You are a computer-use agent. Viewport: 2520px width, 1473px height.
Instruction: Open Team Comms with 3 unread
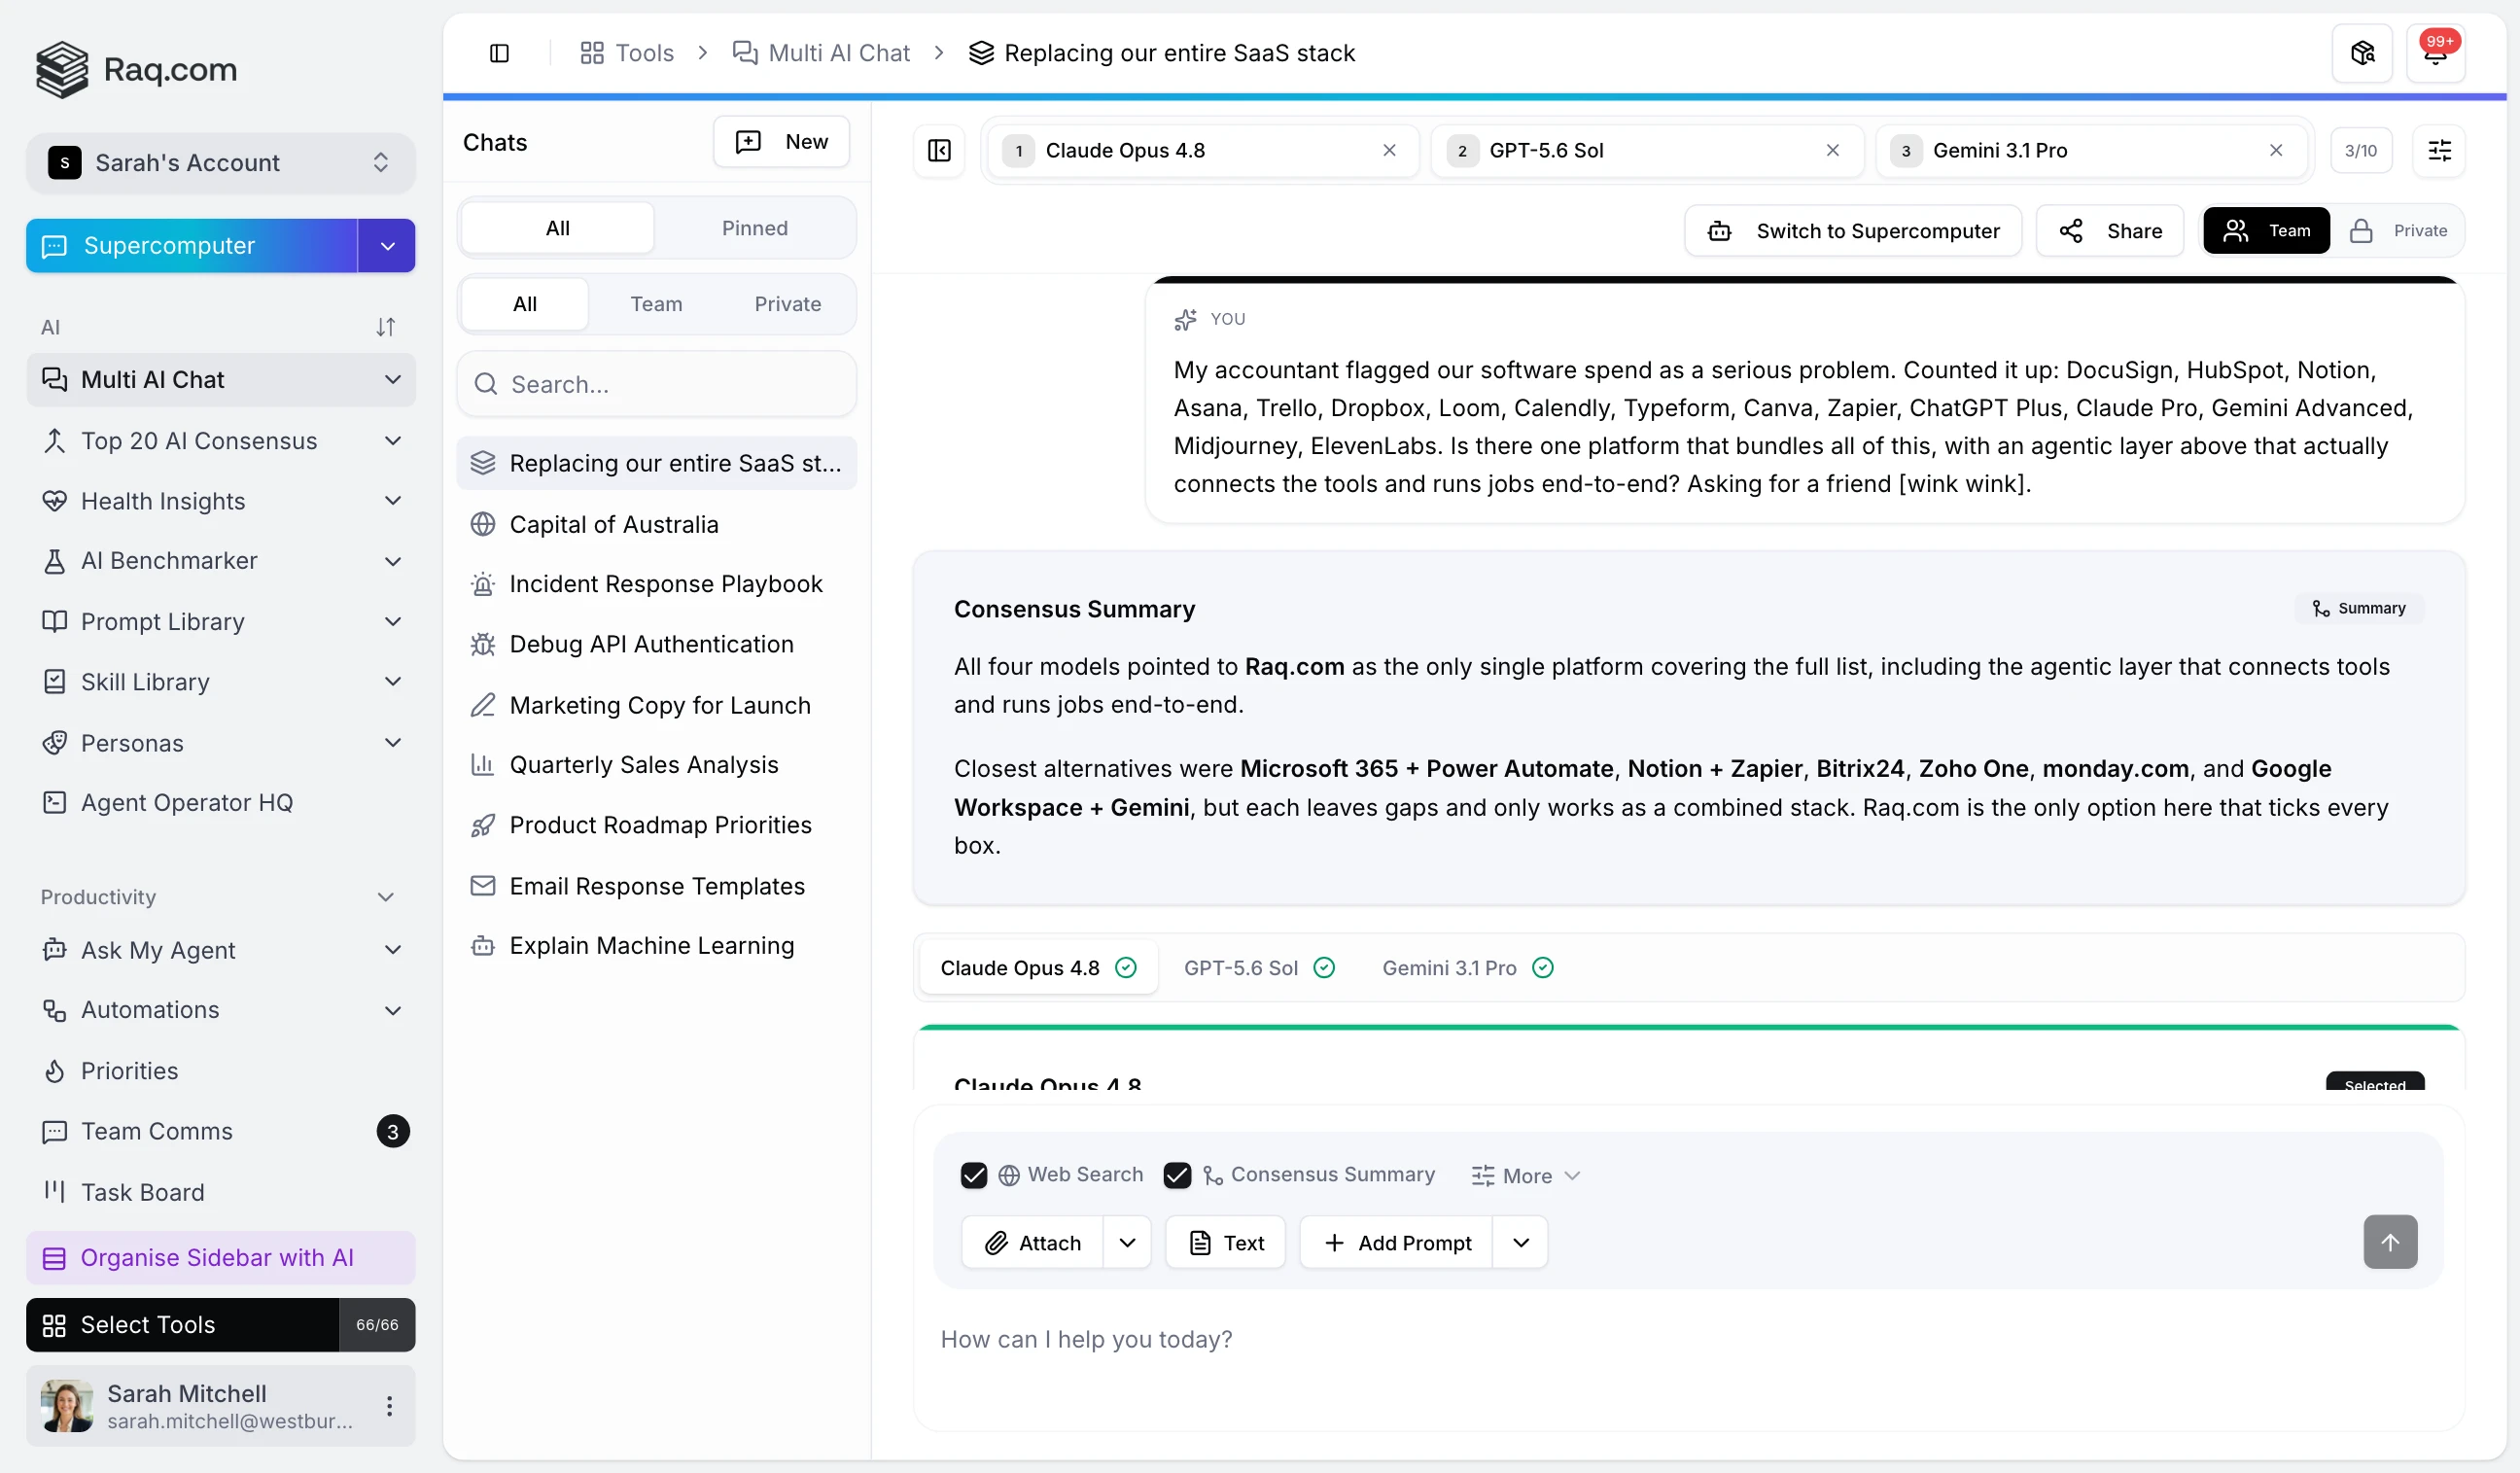220,1131
